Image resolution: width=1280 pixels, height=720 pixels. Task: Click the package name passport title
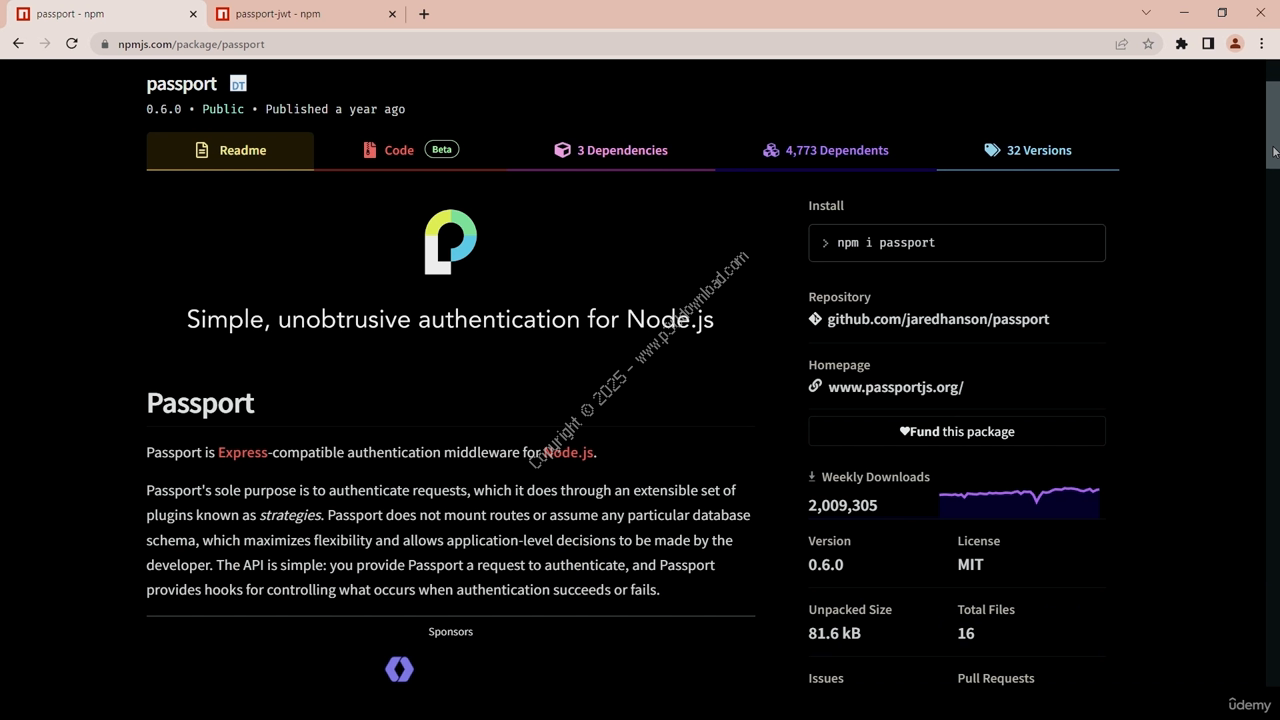click(x=181, y=84)
